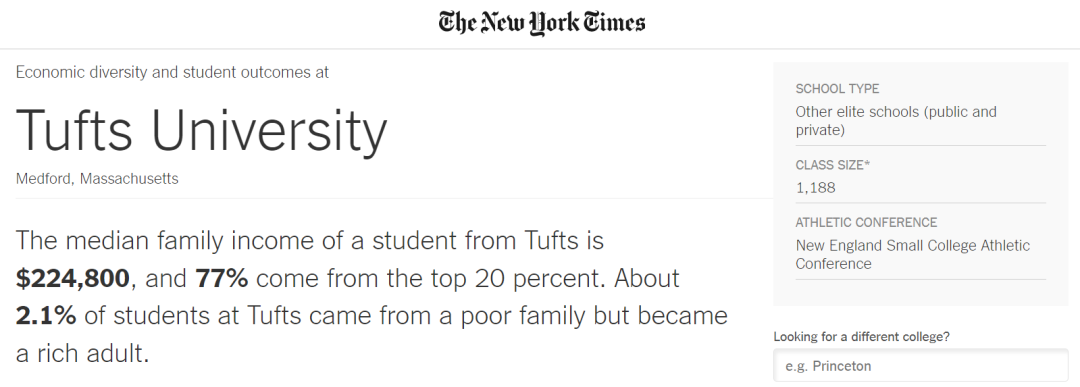Click 'Looking for a different college?' label

click(861, 337)
